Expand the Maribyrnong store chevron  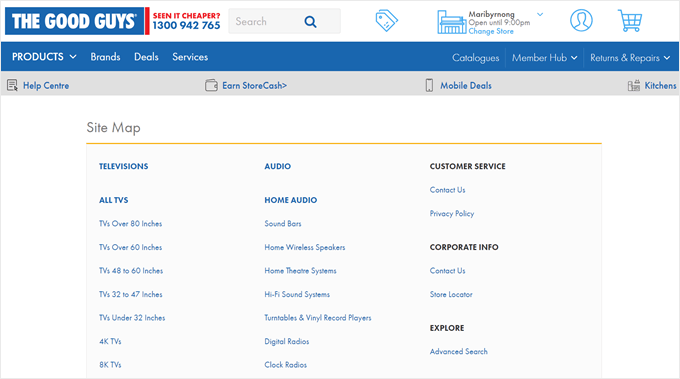pos(540,14)
